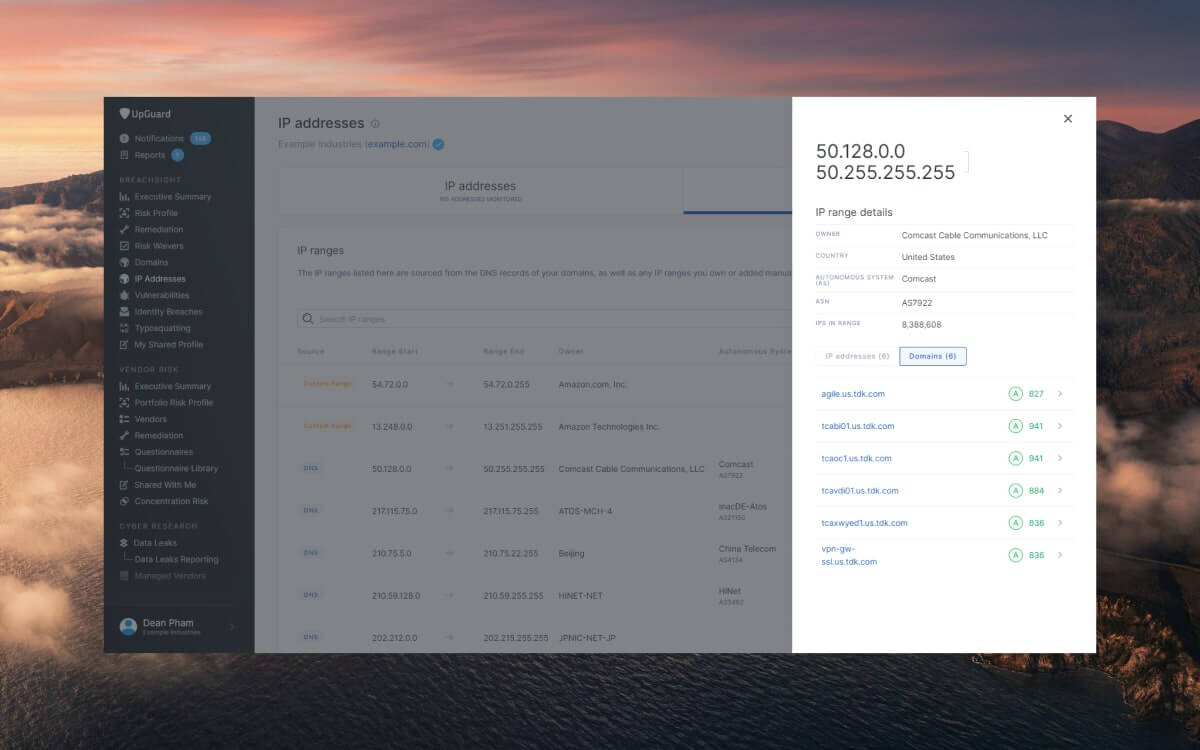Click Dean Pham's profile avatar
The height and width of the screenshot is (750, 1200).
128,626
